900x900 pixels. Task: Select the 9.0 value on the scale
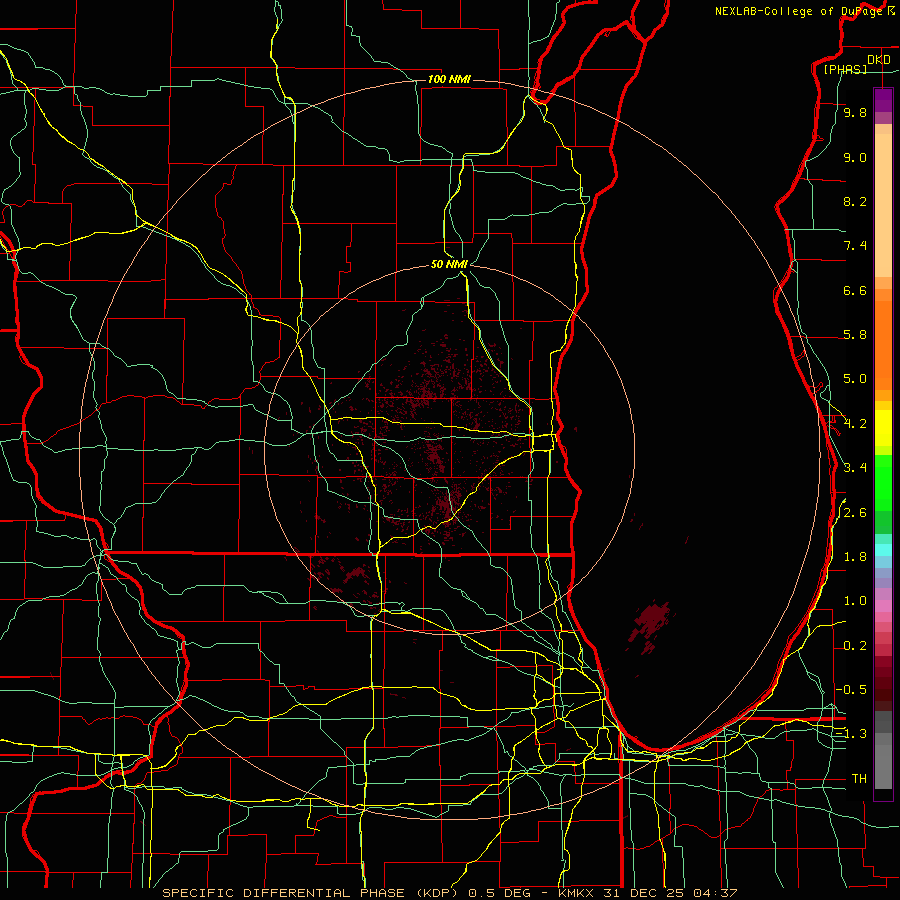[855, 158]
